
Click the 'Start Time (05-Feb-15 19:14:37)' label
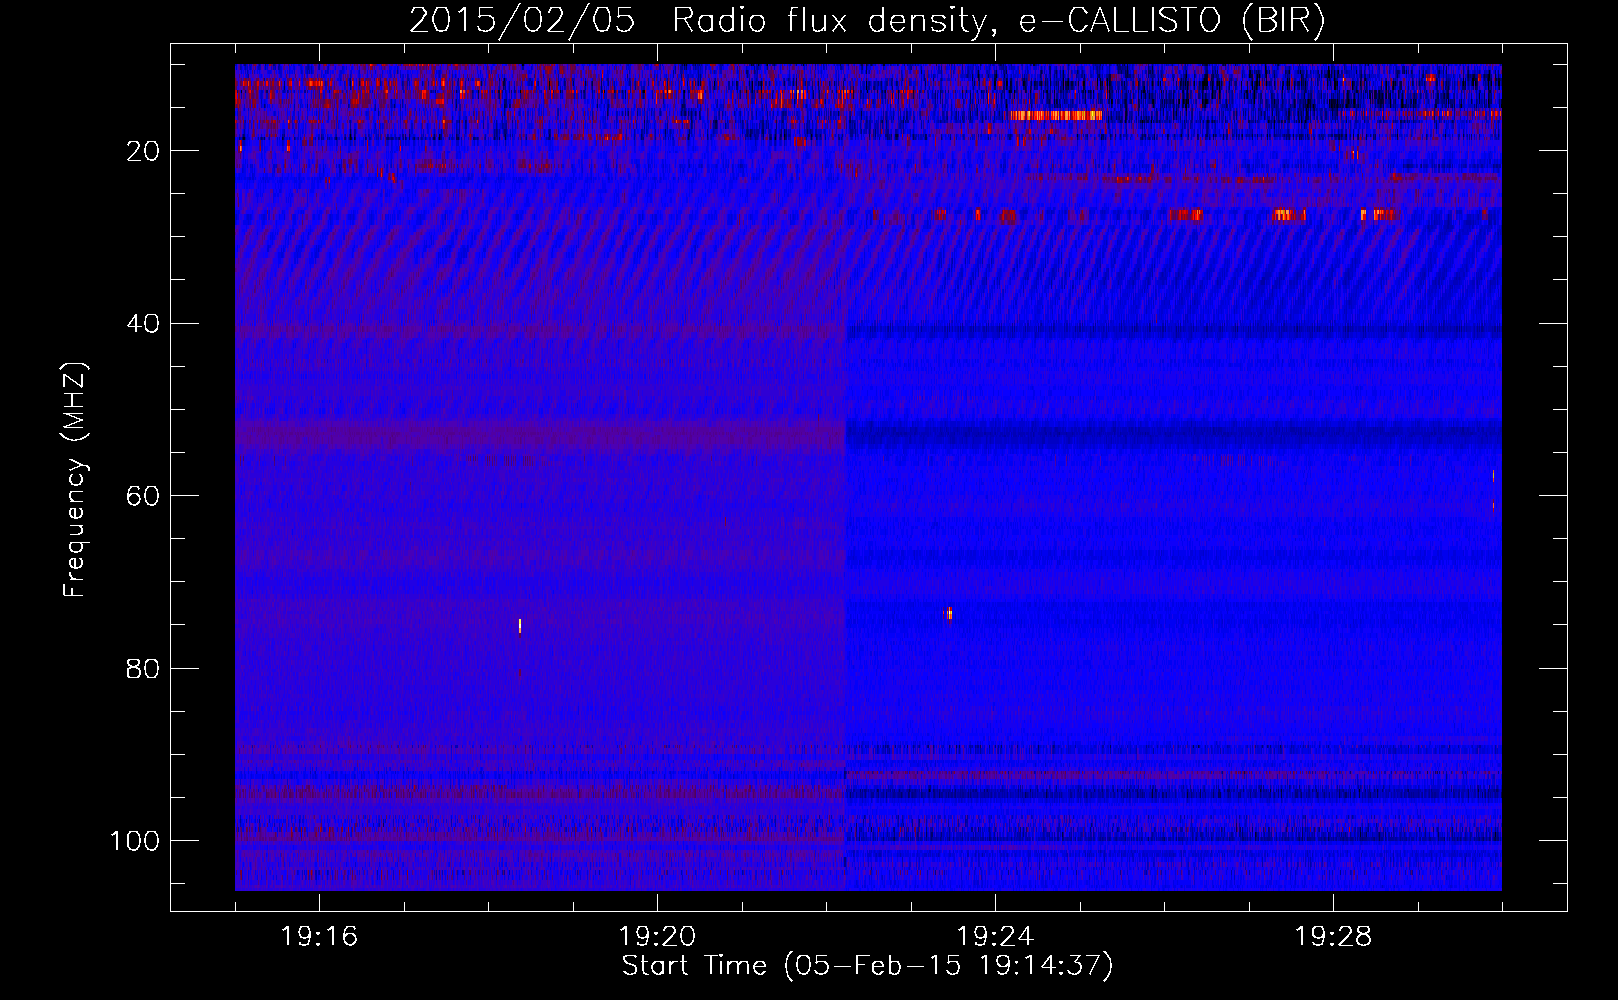point(867,966)
